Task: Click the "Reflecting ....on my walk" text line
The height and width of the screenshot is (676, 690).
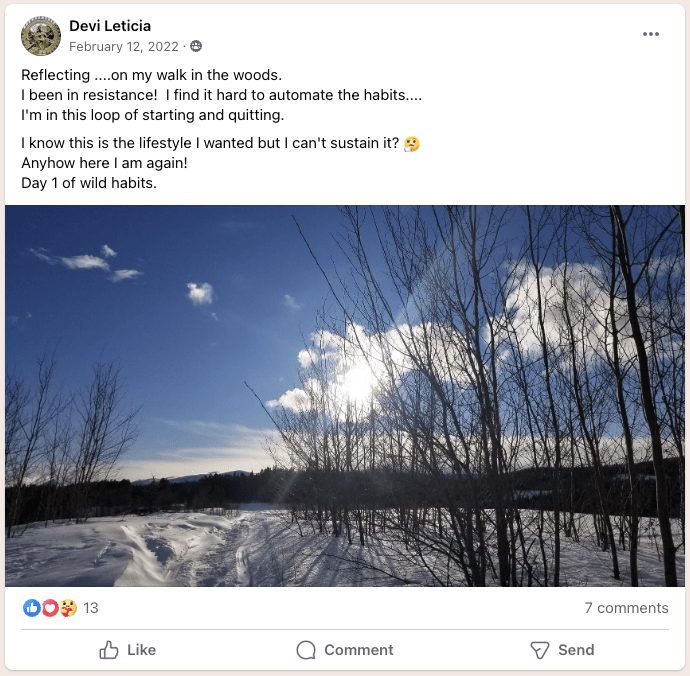Action: [x=151, y=75]
